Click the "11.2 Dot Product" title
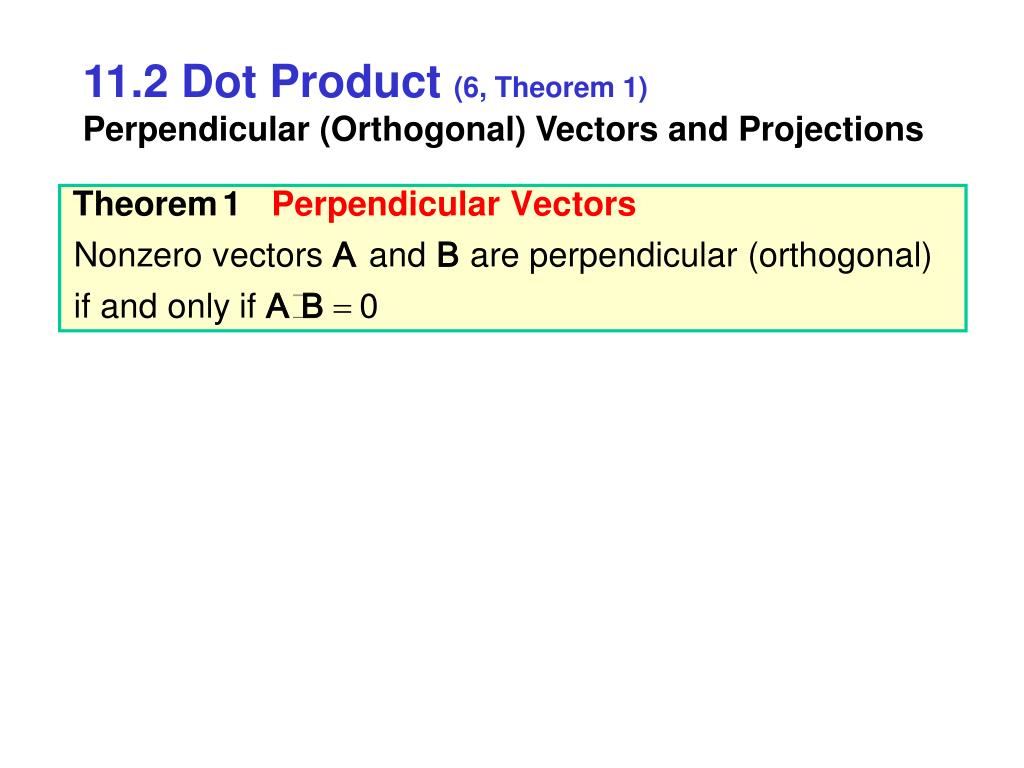This screenshot has height=768, width=1024. tap(263, 82)
